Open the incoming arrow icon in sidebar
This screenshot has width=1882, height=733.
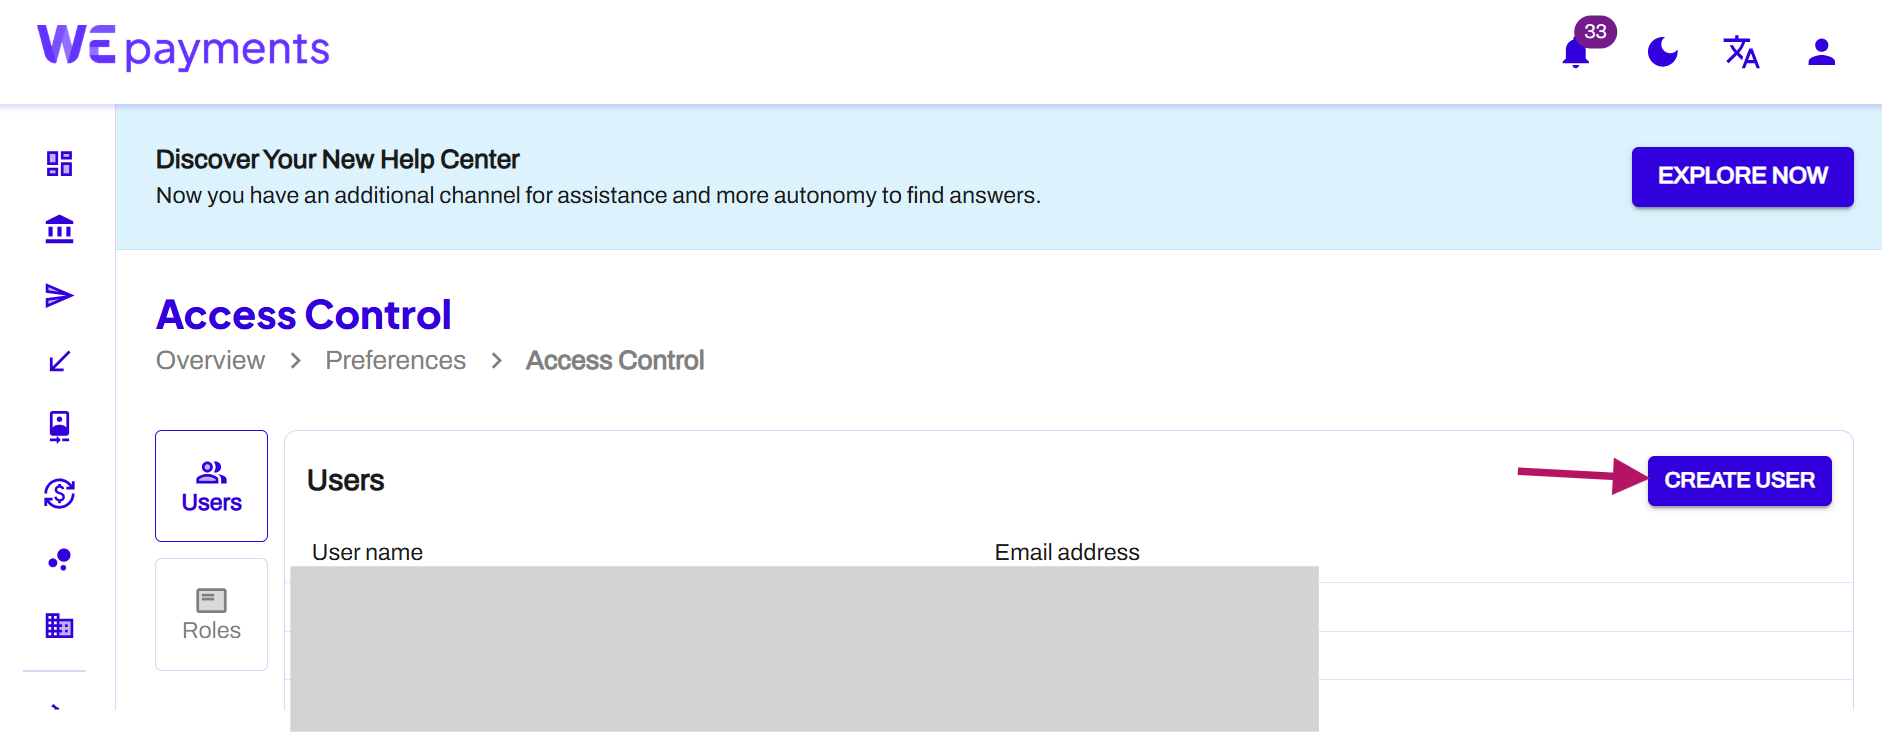tap(59, 361)
